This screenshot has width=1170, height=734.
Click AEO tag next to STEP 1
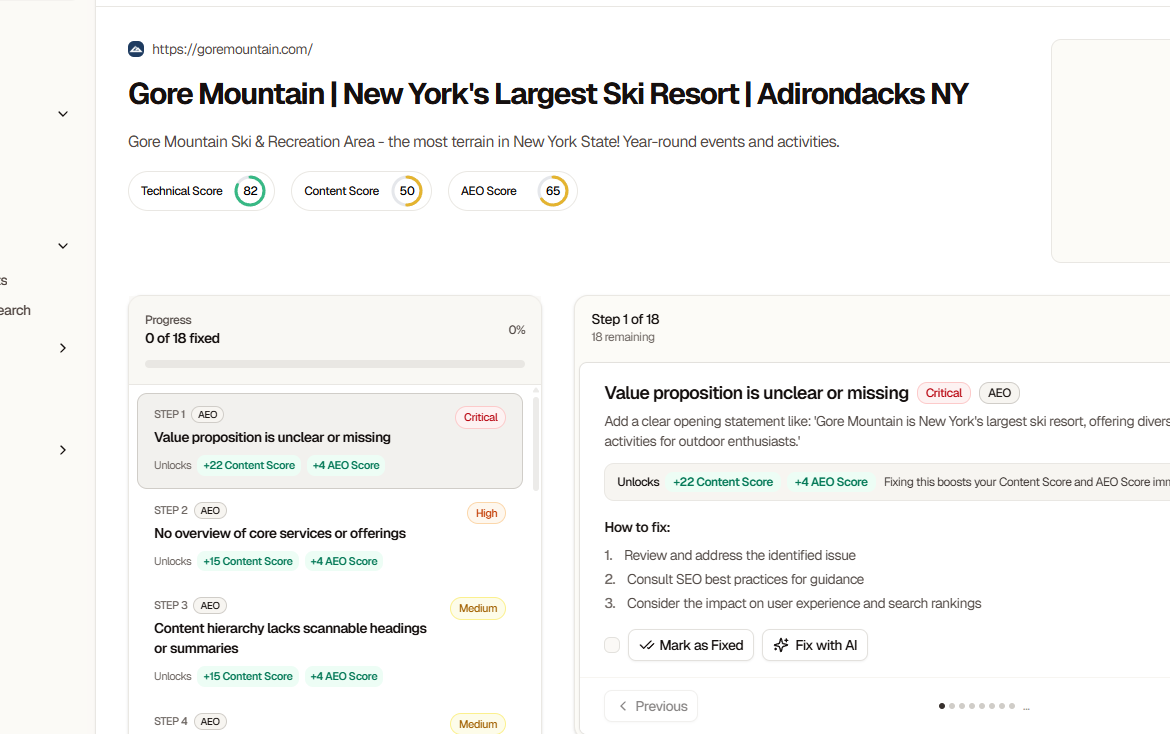coord(207,415)
